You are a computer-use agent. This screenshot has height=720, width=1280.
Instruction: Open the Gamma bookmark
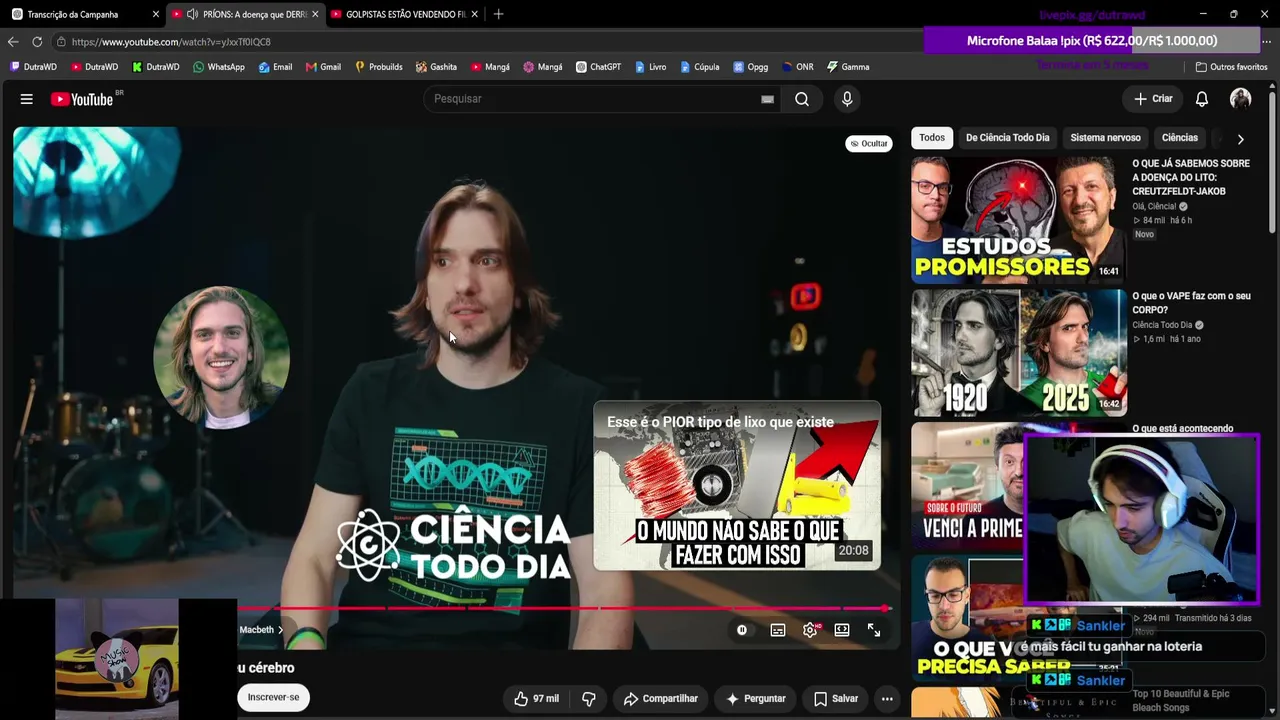tap(847, 67)
